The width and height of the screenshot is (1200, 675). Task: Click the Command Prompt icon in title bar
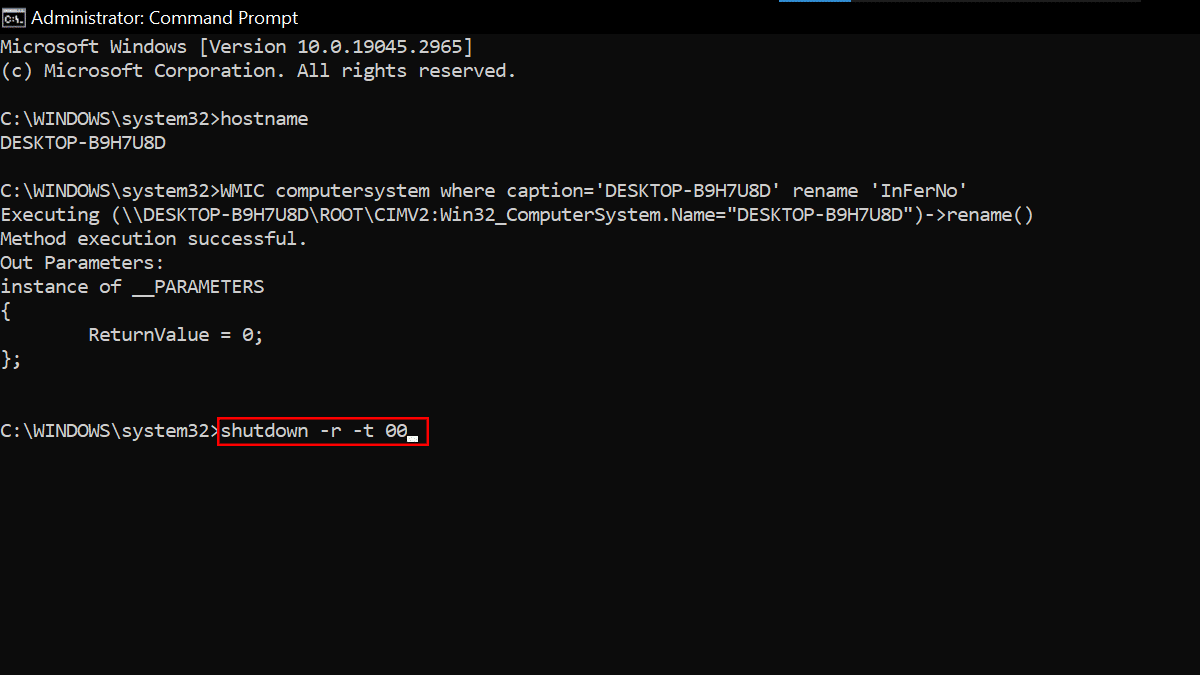click(13, 17)
